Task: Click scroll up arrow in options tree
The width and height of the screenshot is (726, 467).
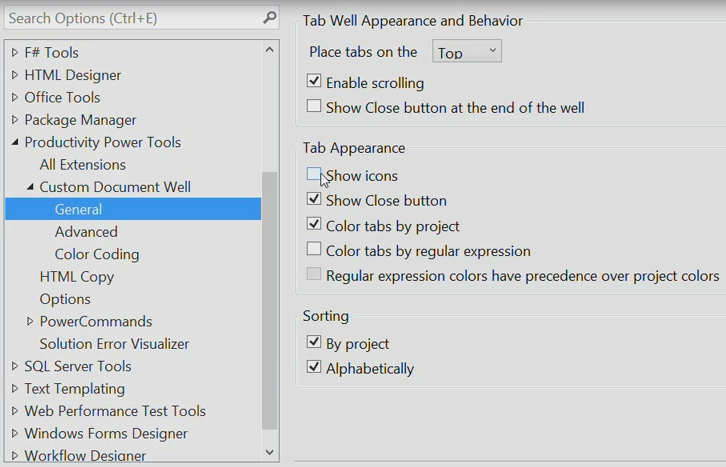Action: 269,50
